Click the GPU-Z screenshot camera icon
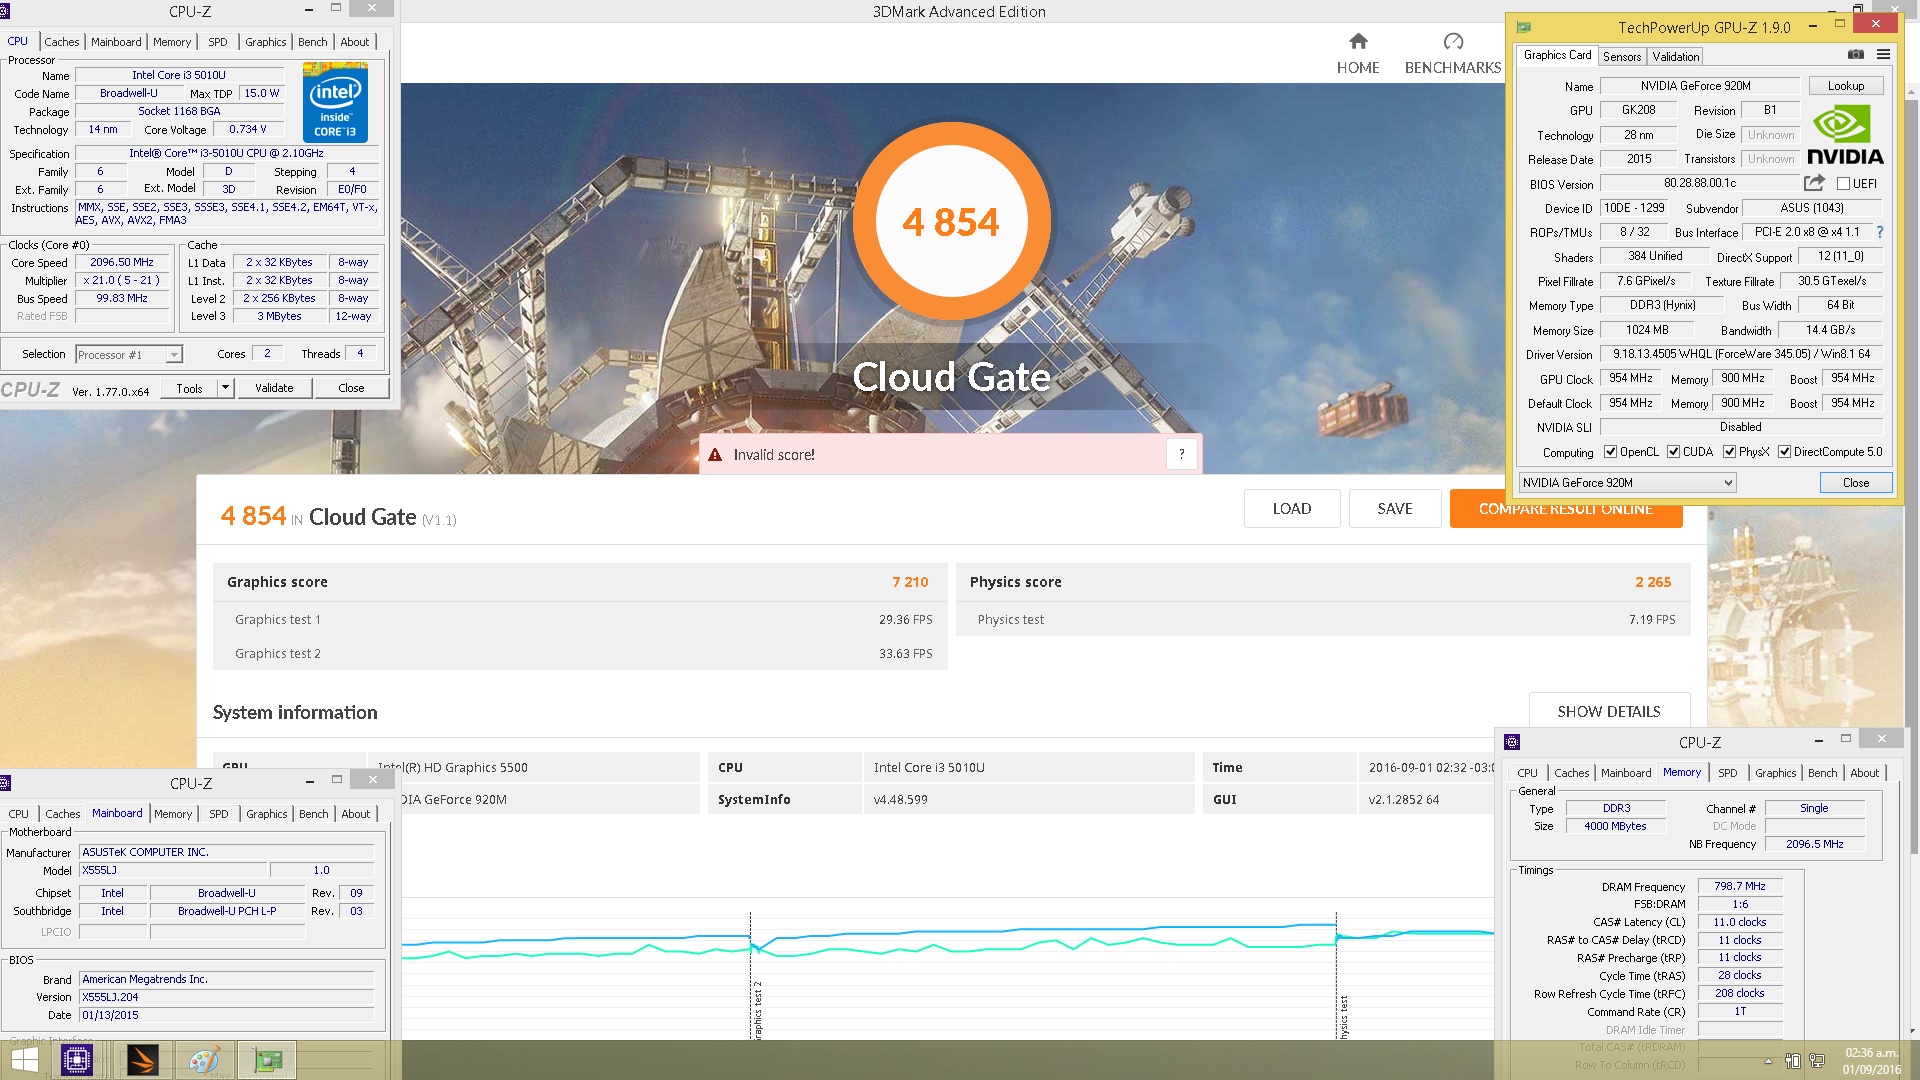 tap(1855, 55)
